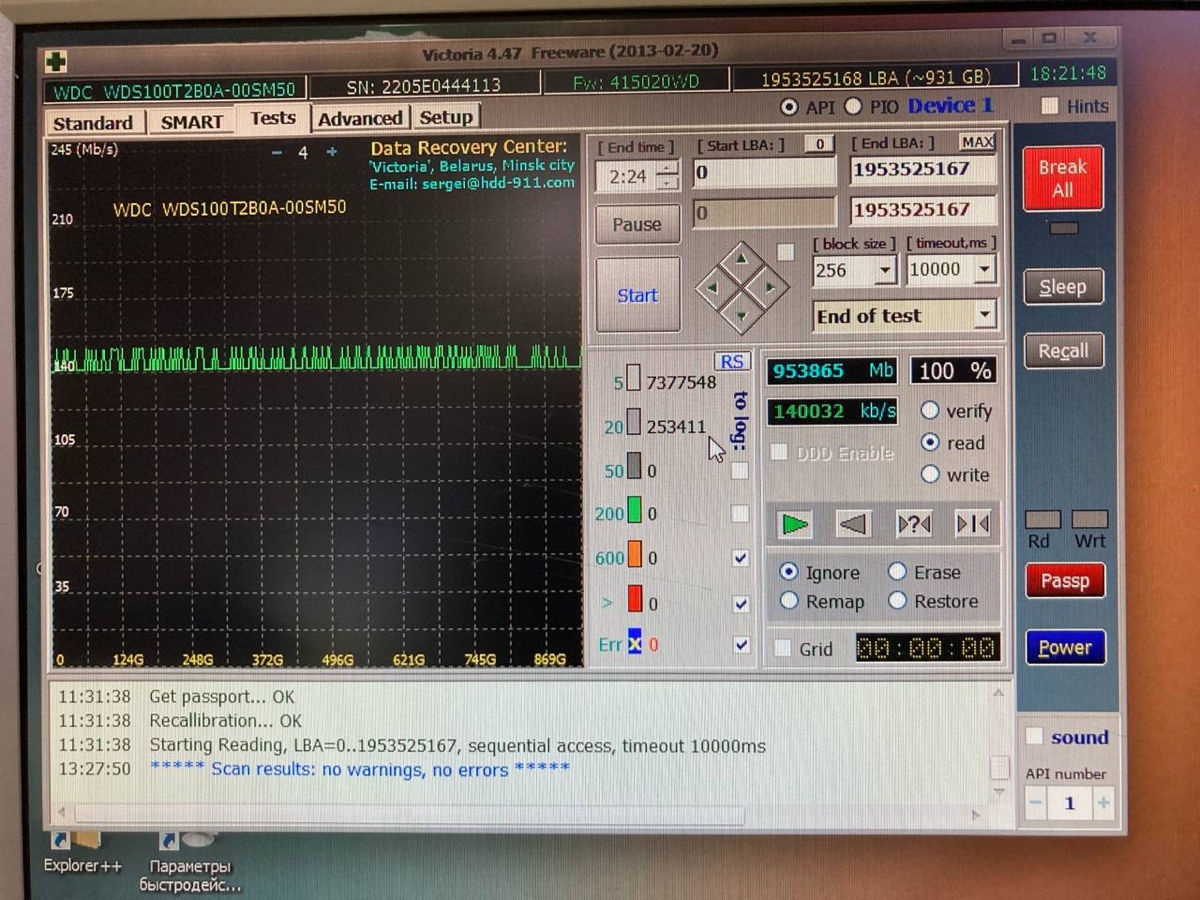
Task: Enable the Grid checkbox
Action: coord(783,649)
